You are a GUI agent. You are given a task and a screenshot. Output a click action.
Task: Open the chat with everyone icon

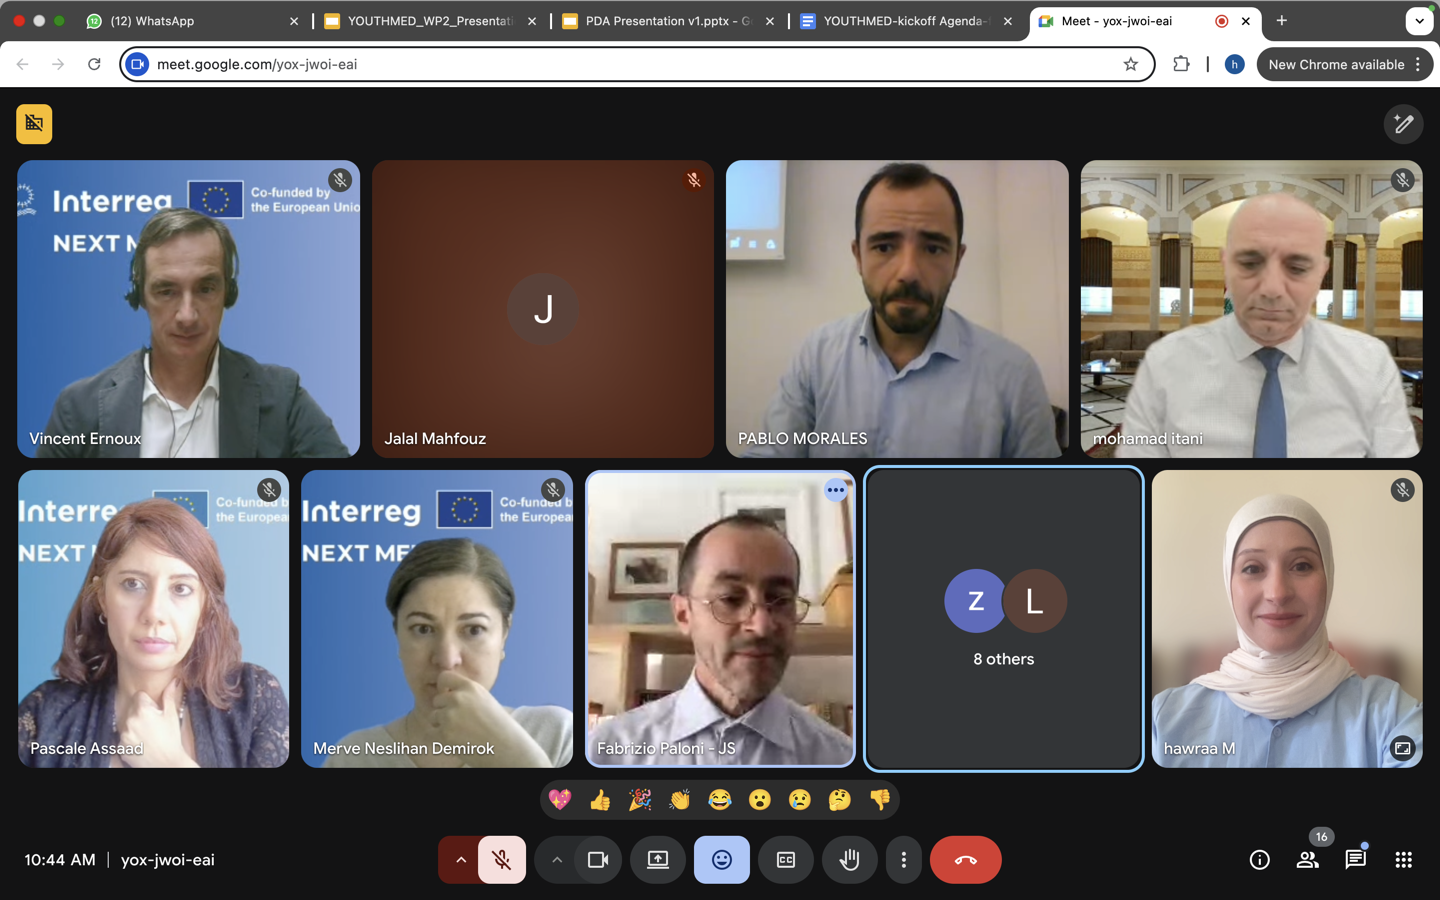point(1355,860)
